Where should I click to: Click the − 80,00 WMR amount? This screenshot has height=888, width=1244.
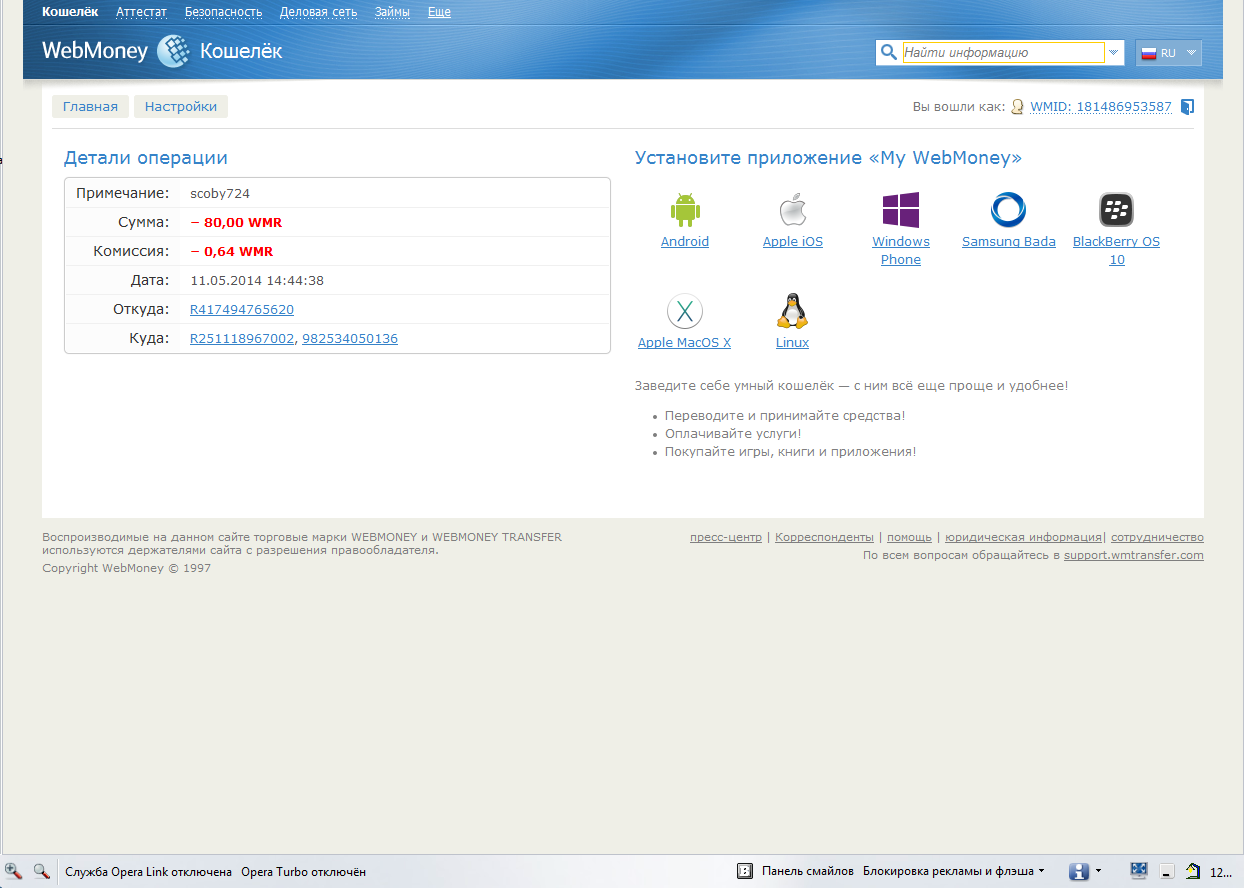[236, 223]
